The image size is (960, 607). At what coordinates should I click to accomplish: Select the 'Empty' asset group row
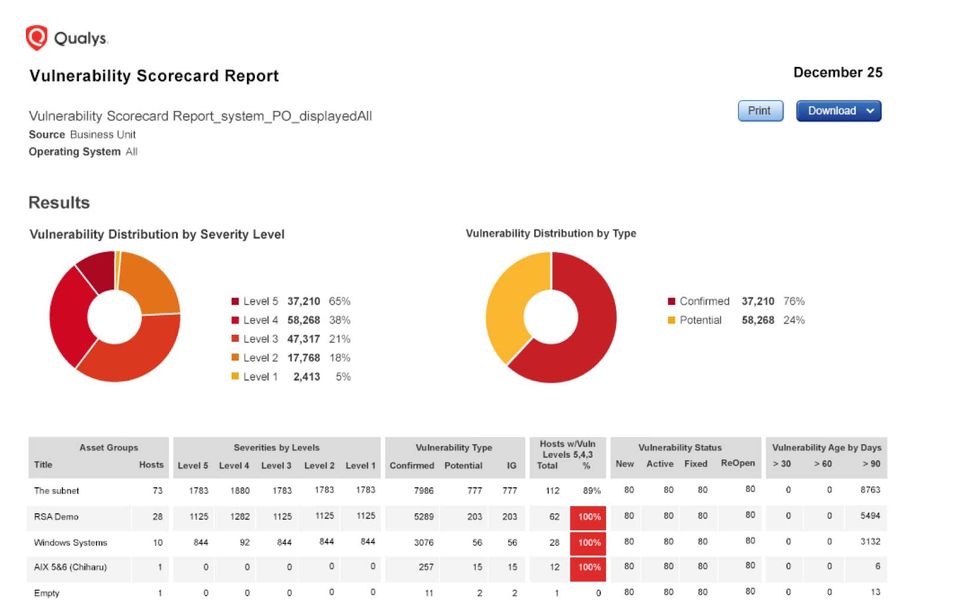coord(457,593)
